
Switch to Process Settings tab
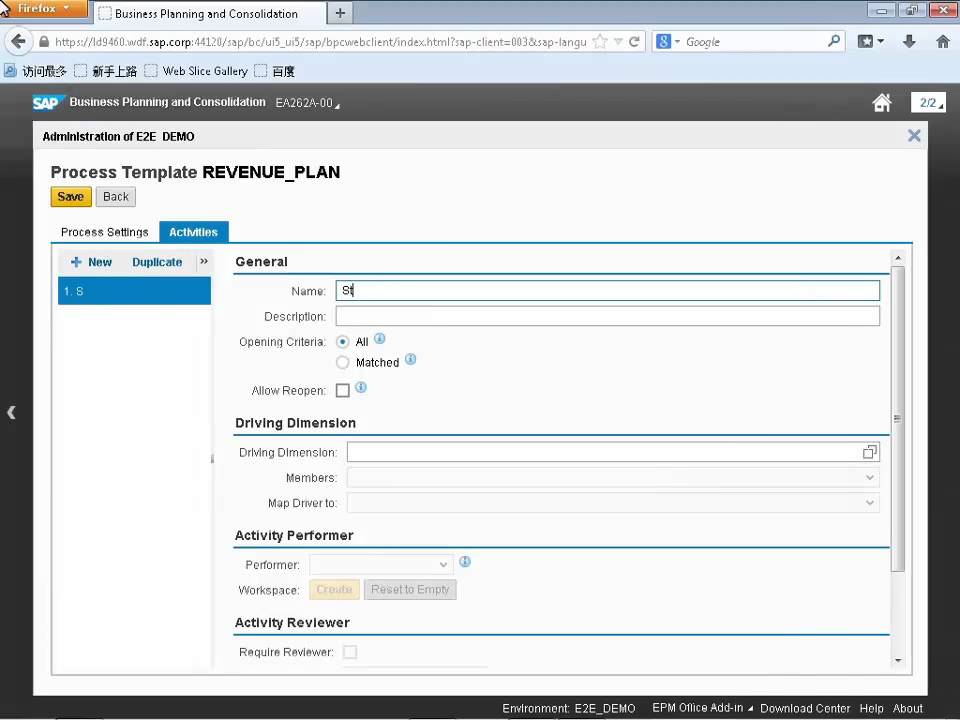pyautogui.click(x=105, y=232)
